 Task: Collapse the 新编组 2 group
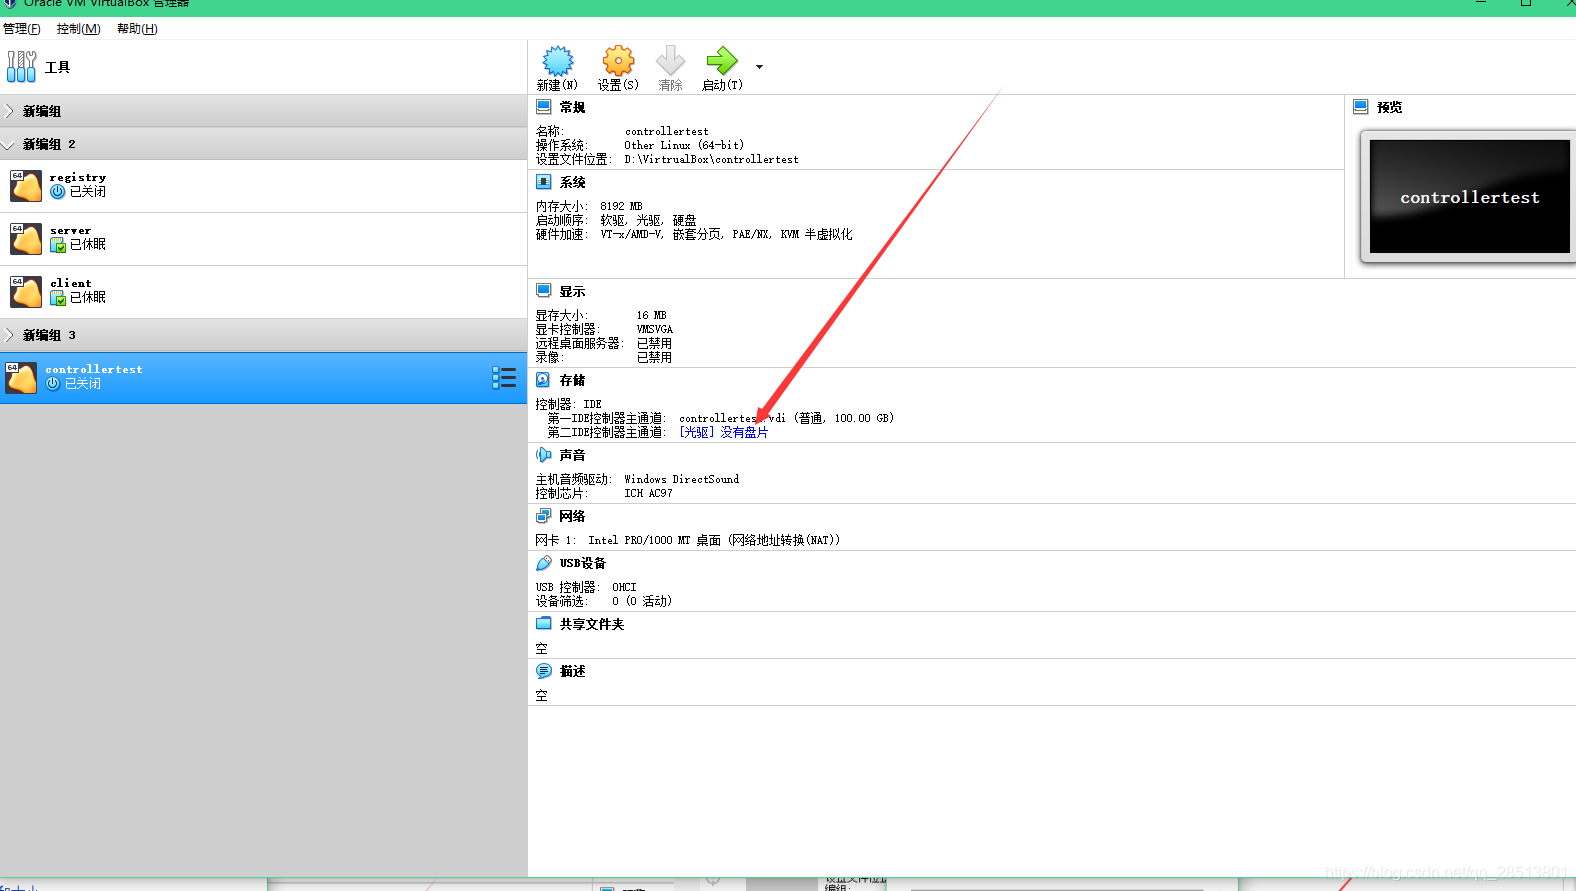[263, 144]
